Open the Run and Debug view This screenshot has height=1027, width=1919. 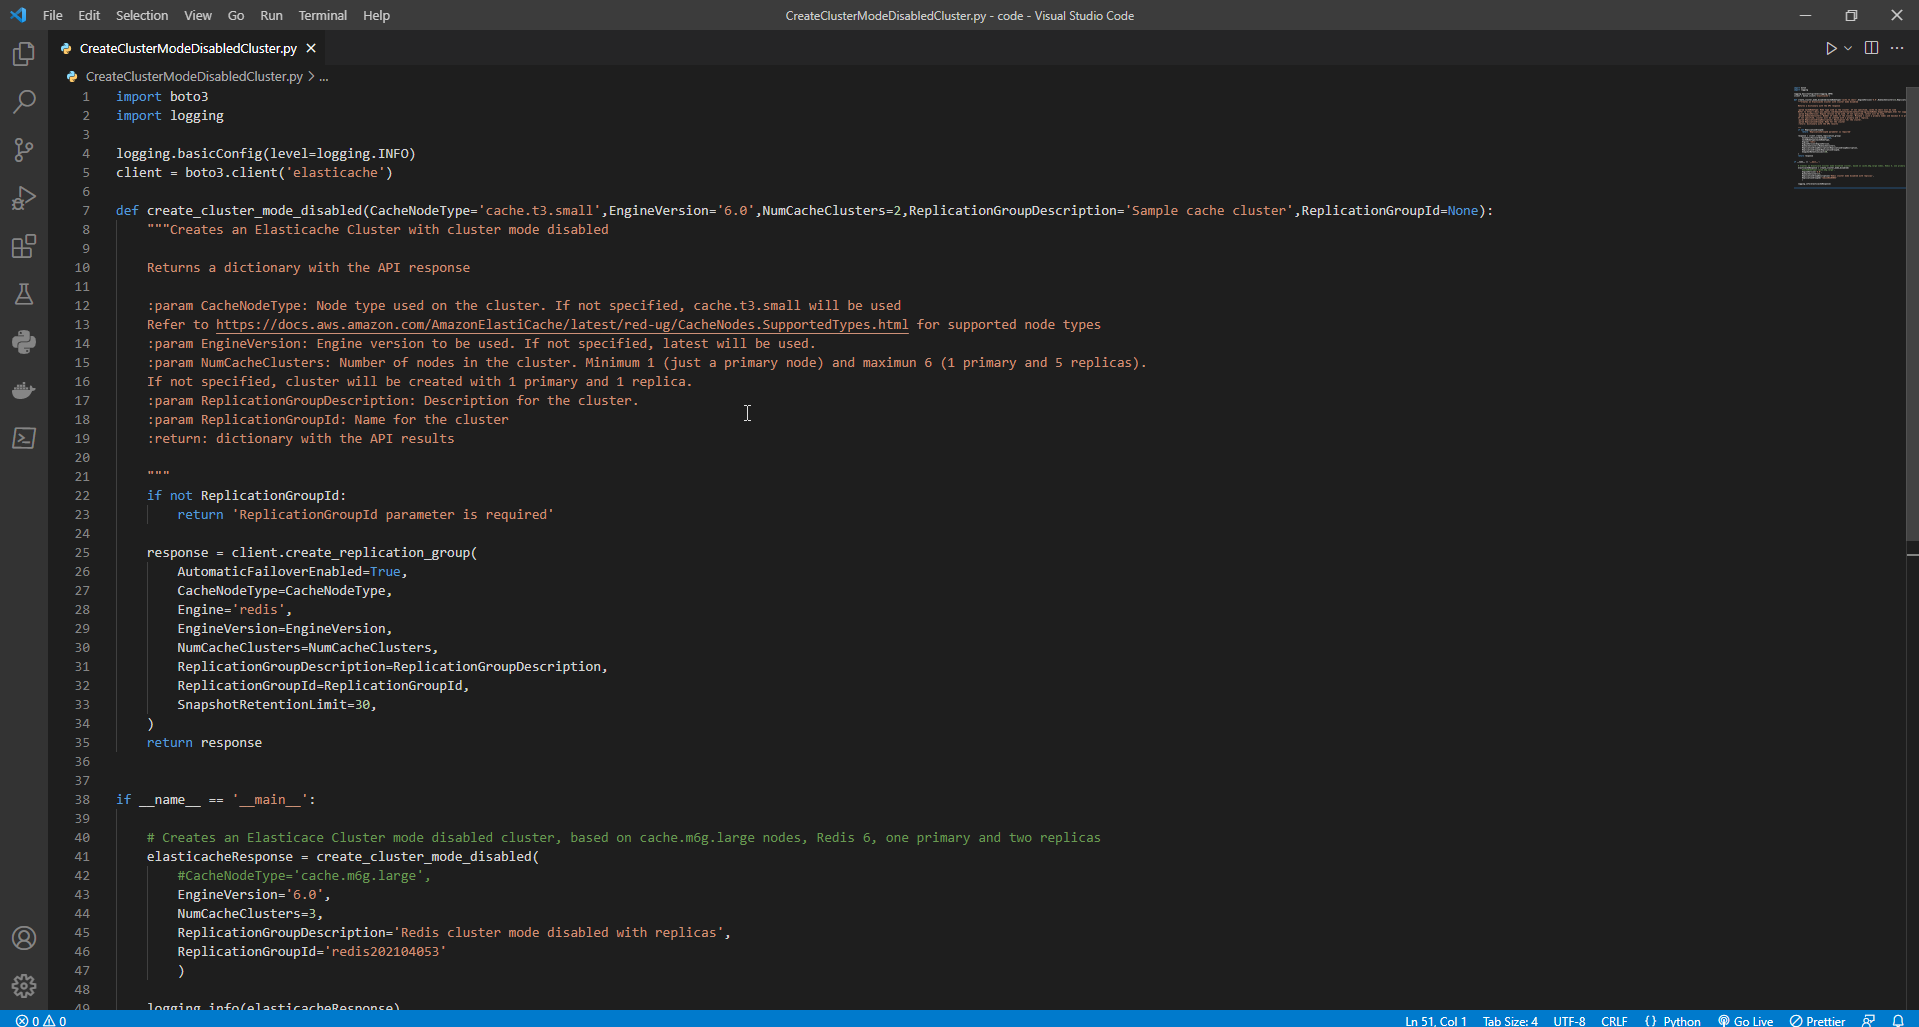(x=24, y=198)
